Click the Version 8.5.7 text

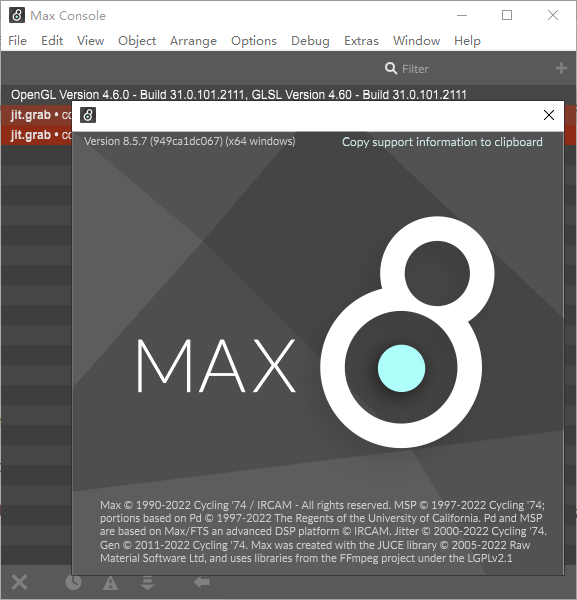click(x=189, y=141)
